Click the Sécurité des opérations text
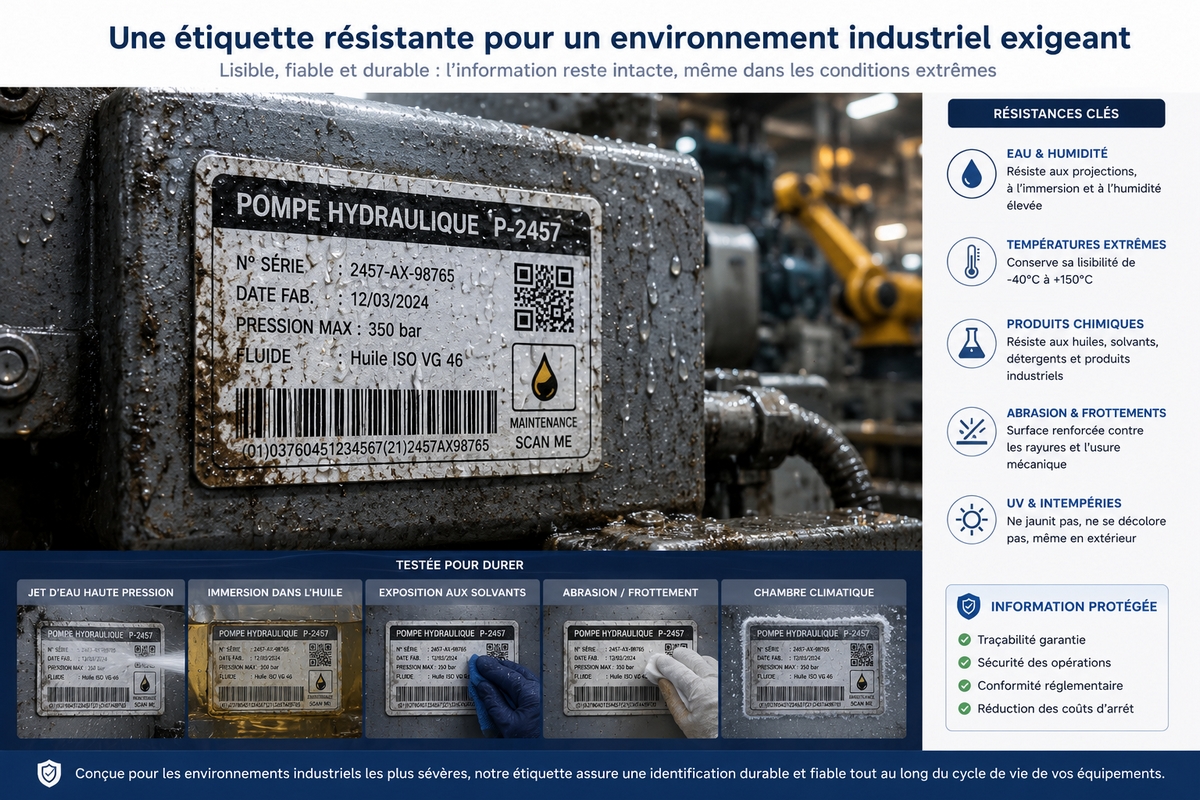This screenshot has height=800, width=1200. 1044,662
